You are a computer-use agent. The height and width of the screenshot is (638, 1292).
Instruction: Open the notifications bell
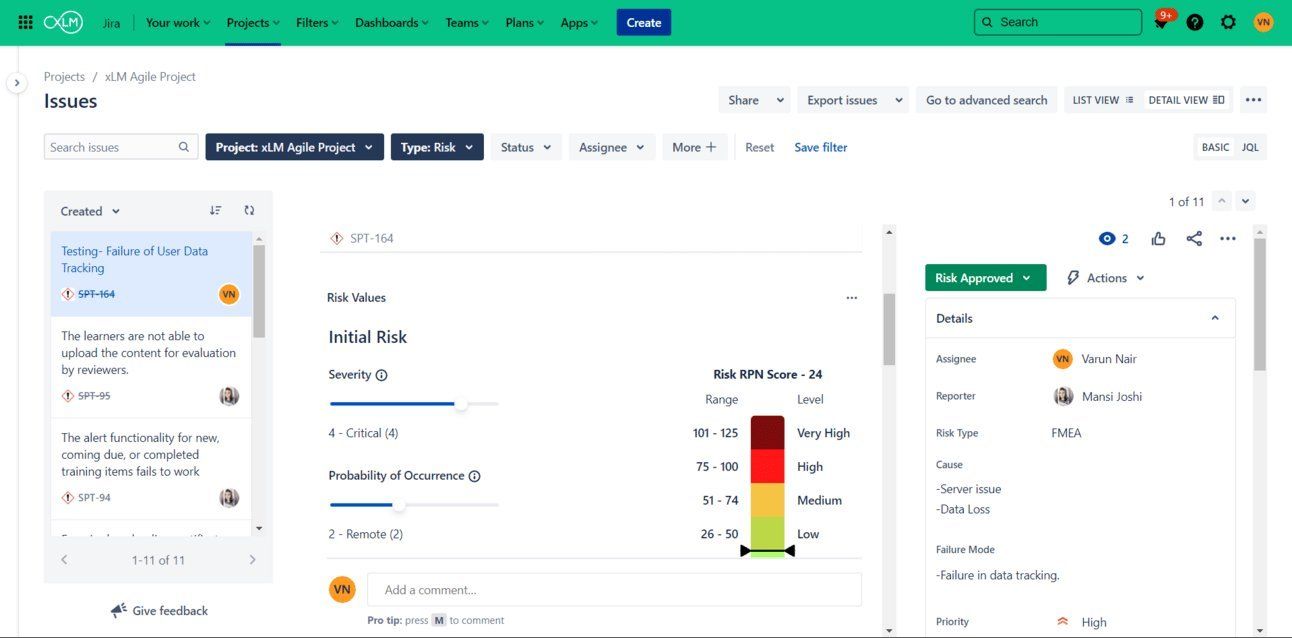click(1161, 22)
